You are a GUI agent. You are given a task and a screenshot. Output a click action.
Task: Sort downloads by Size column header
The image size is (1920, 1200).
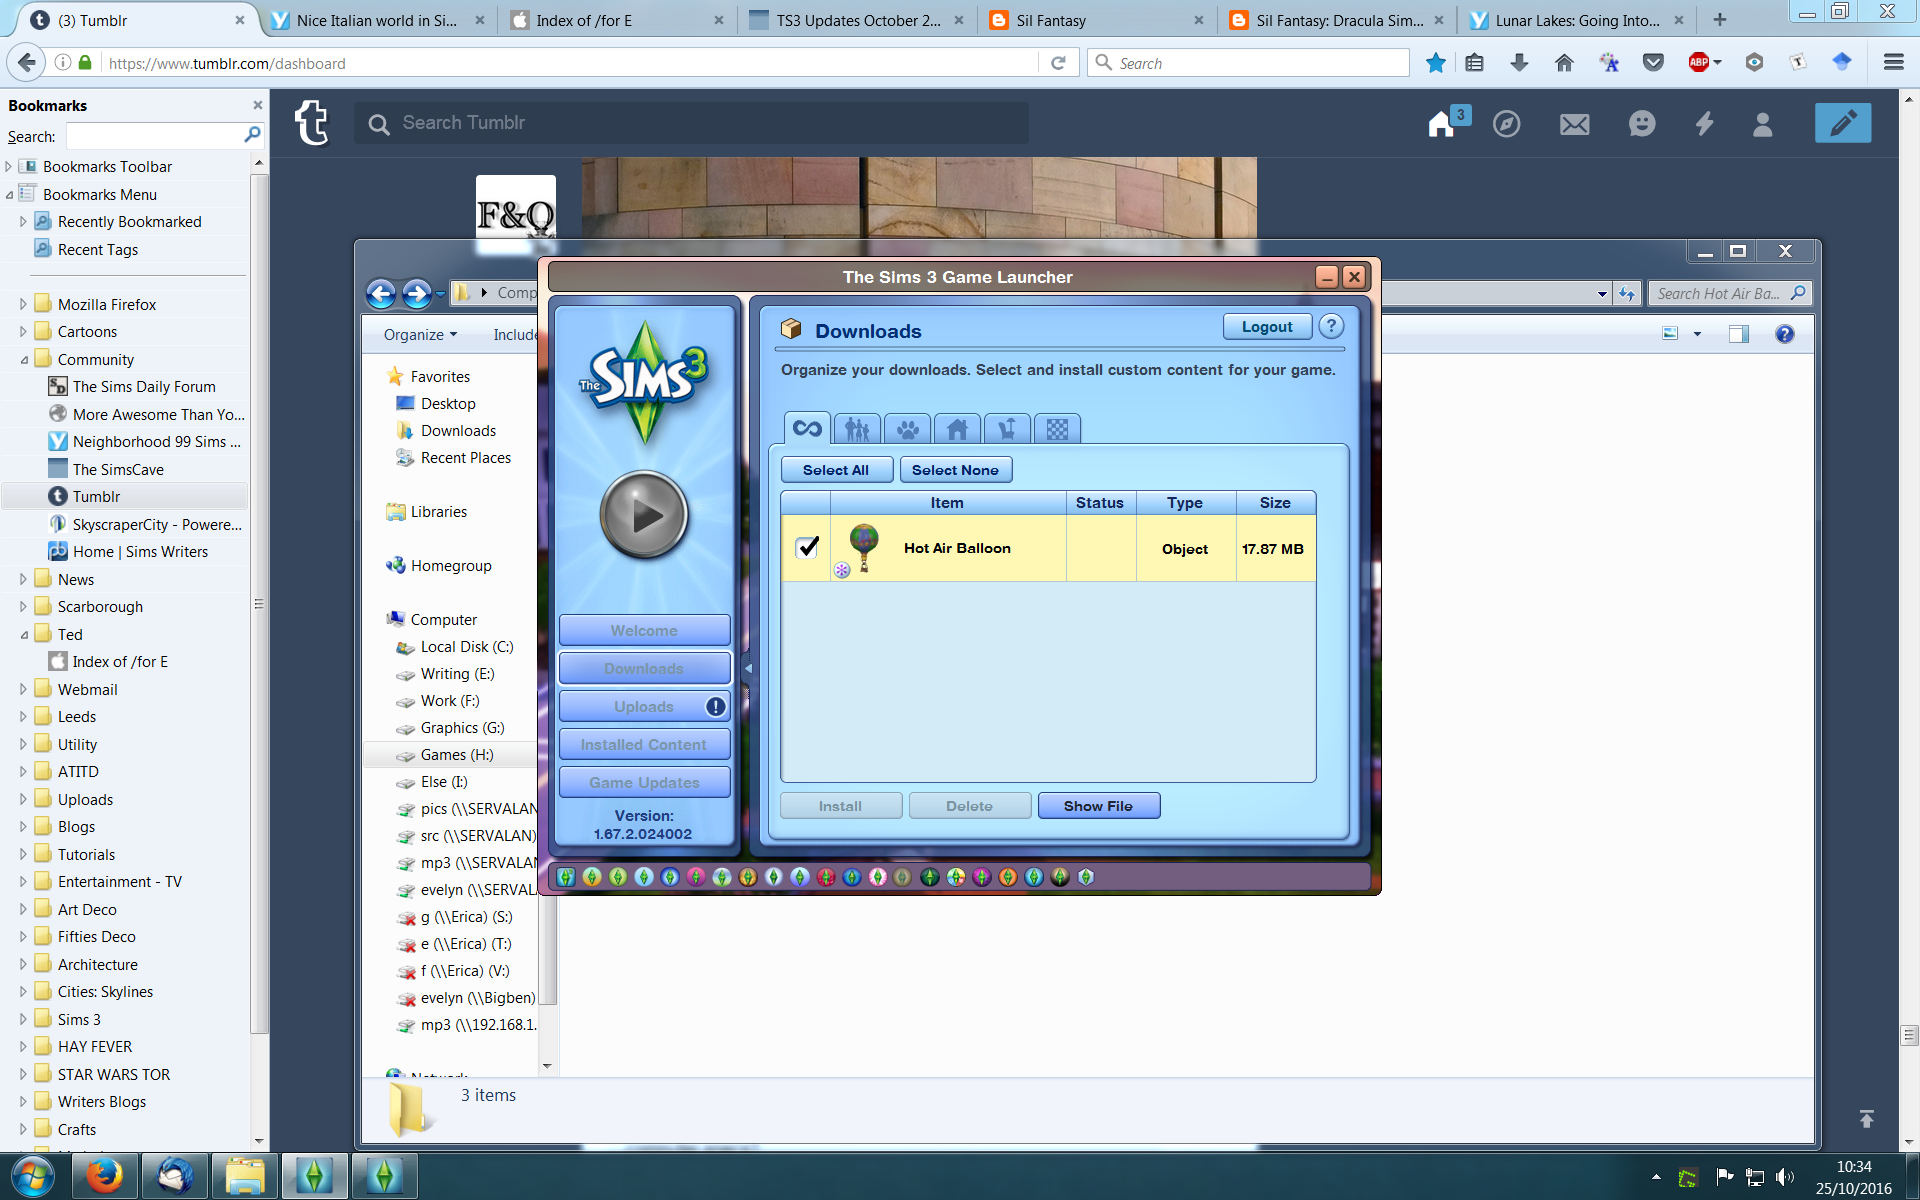[1275, 503]
